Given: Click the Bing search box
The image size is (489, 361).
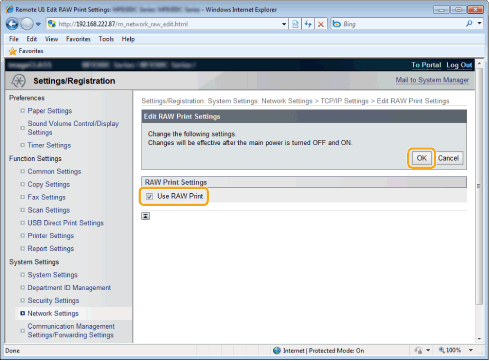Looking at the screenshot, I should point(402,24).
